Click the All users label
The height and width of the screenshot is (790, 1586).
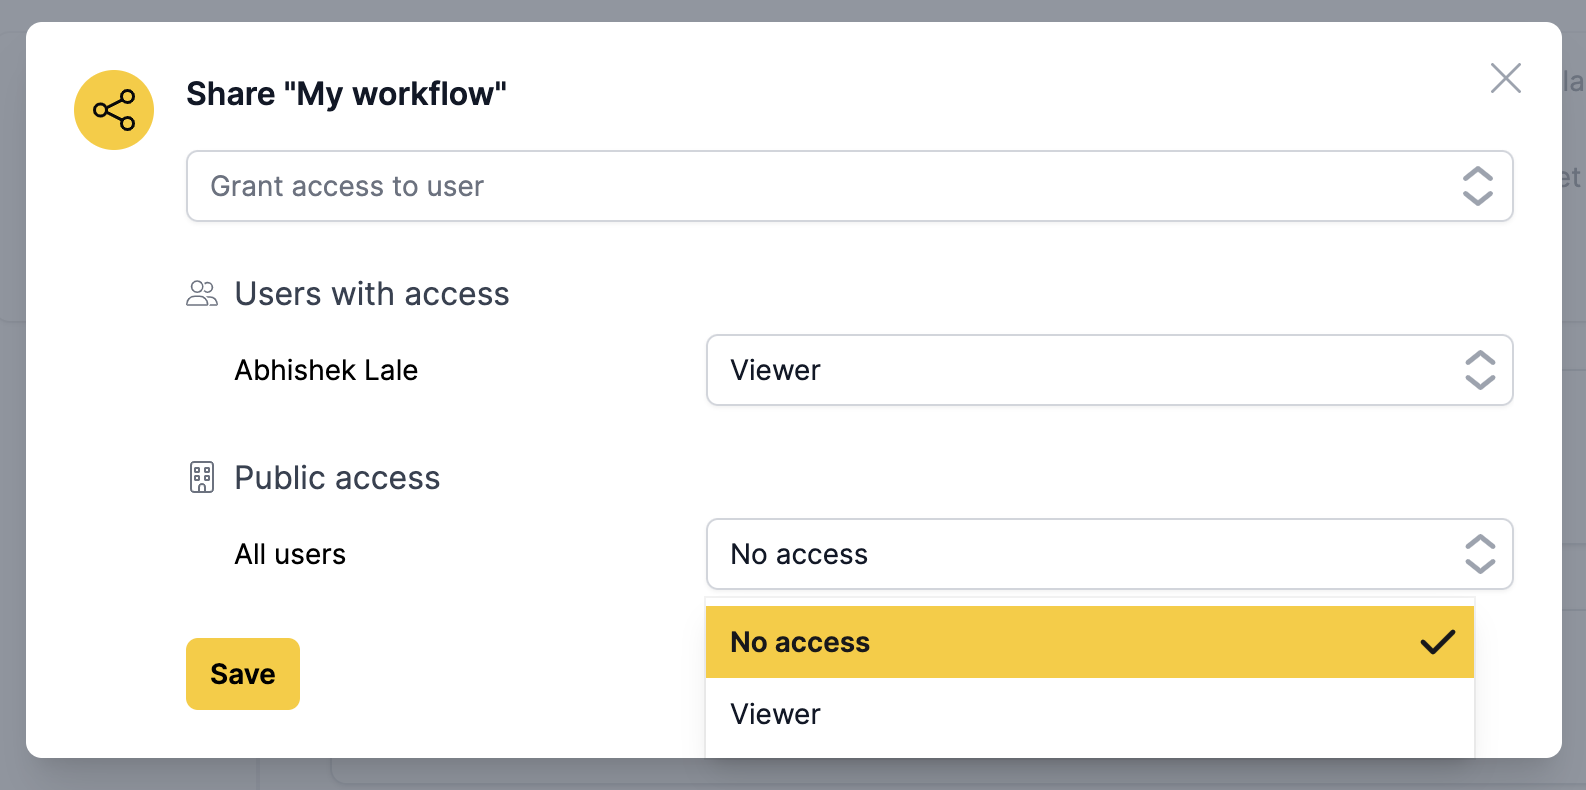click(290, 554)
